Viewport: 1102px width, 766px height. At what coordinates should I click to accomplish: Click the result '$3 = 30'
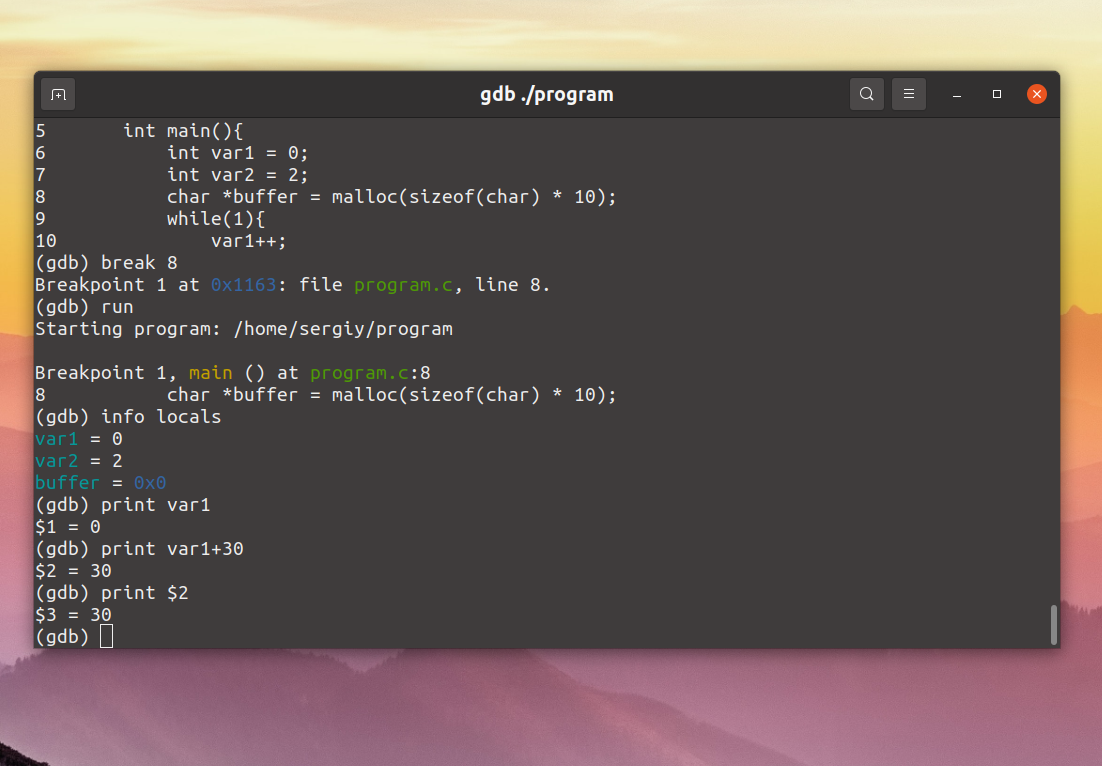pyautogui.click(x=73, y=615)
